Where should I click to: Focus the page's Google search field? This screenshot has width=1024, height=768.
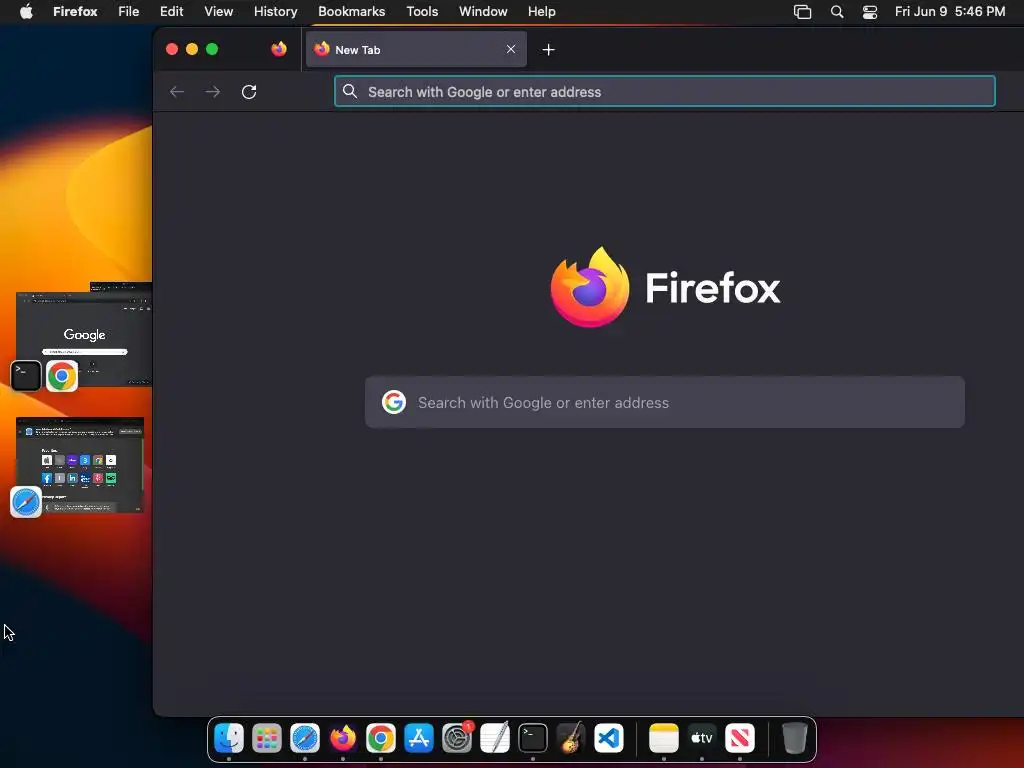tap(665, 402)
